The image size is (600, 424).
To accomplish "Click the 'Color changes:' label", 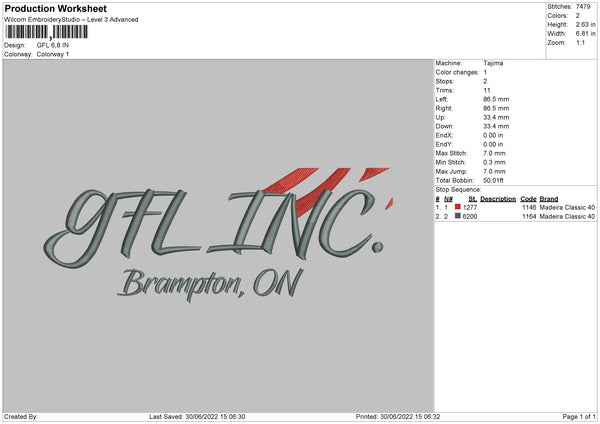I will (457, 72).
